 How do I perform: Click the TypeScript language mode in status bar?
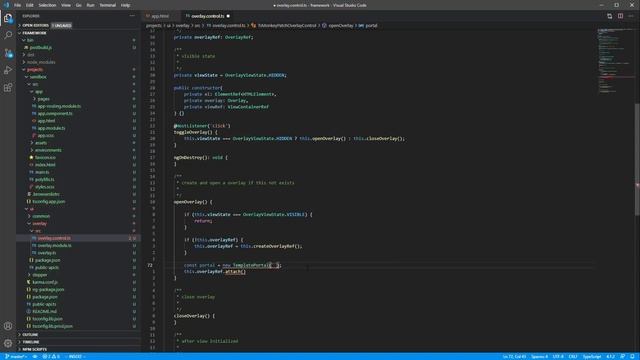click(592, 356)
